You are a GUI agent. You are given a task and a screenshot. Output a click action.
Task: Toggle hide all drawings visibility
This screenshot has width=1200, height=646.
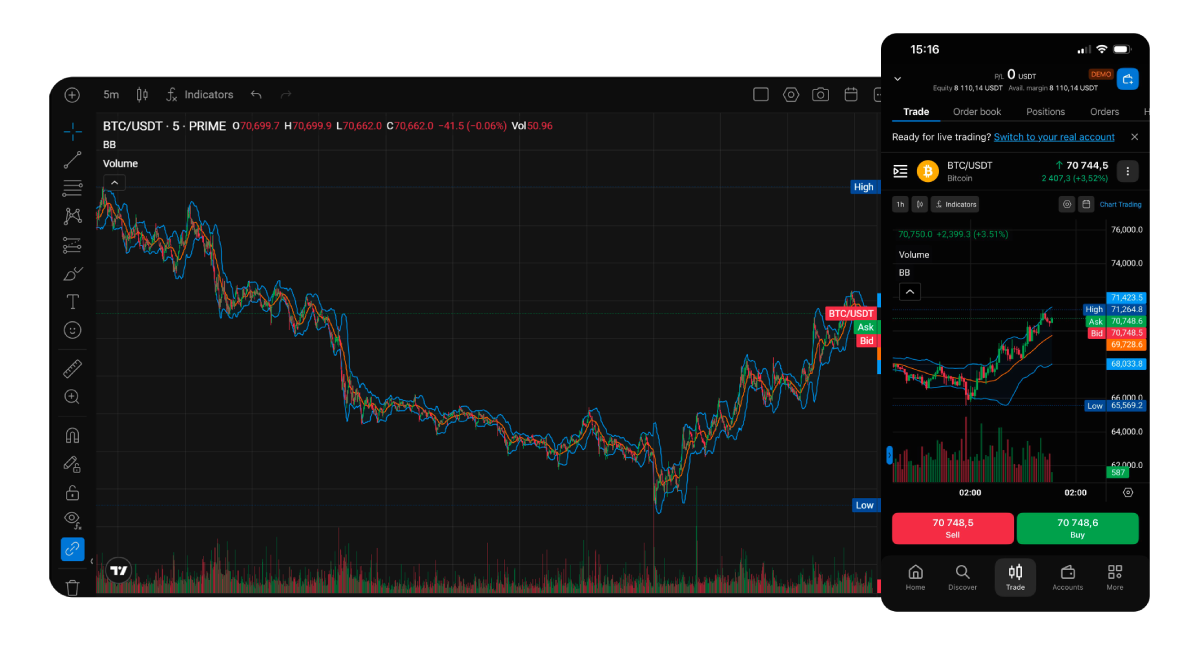coord(72,519)
